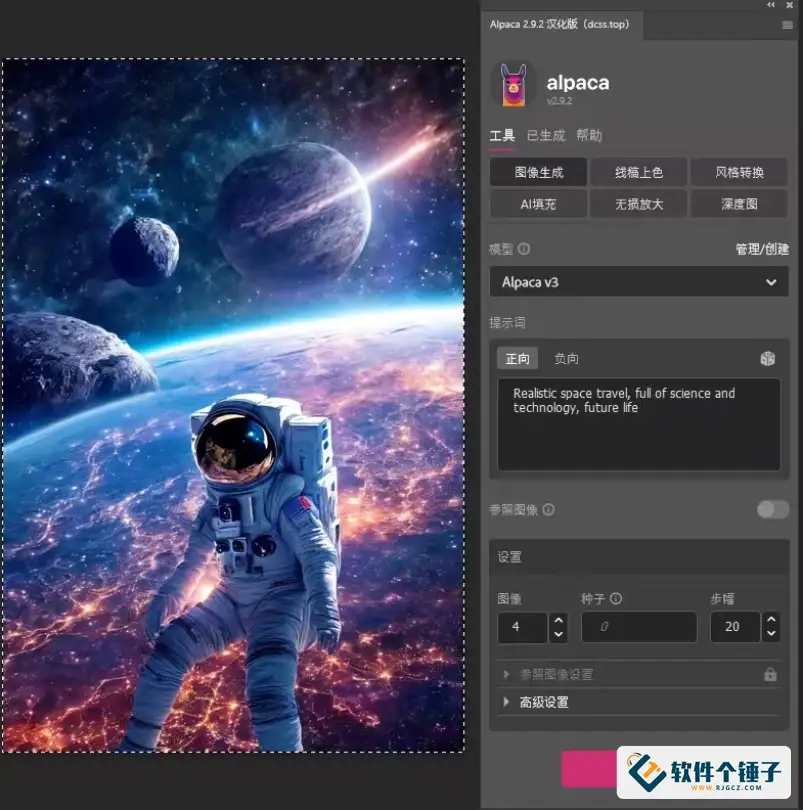Viewport: 803px width, 810px height.
Task: Increase 步幅 using the up stepper arrow
Action: coord(771,621)
